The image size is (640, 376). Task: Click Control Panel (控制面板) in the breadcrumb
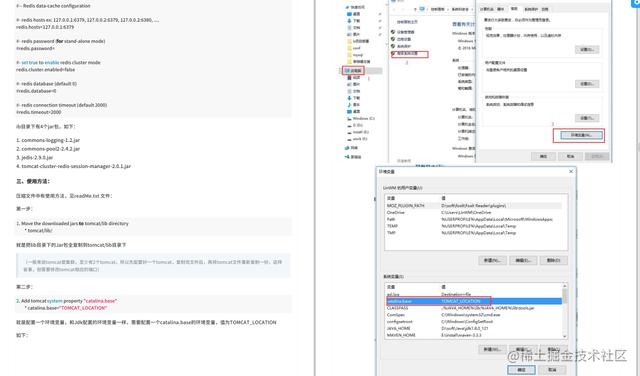pyautogui.click(x=438, y=9)
